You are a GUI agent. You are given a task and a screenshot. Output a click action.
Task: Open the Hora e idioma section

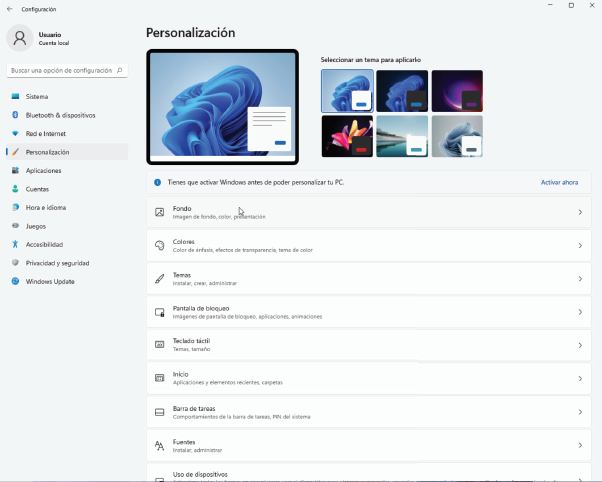pyautogui.click(x=67, y=207)
